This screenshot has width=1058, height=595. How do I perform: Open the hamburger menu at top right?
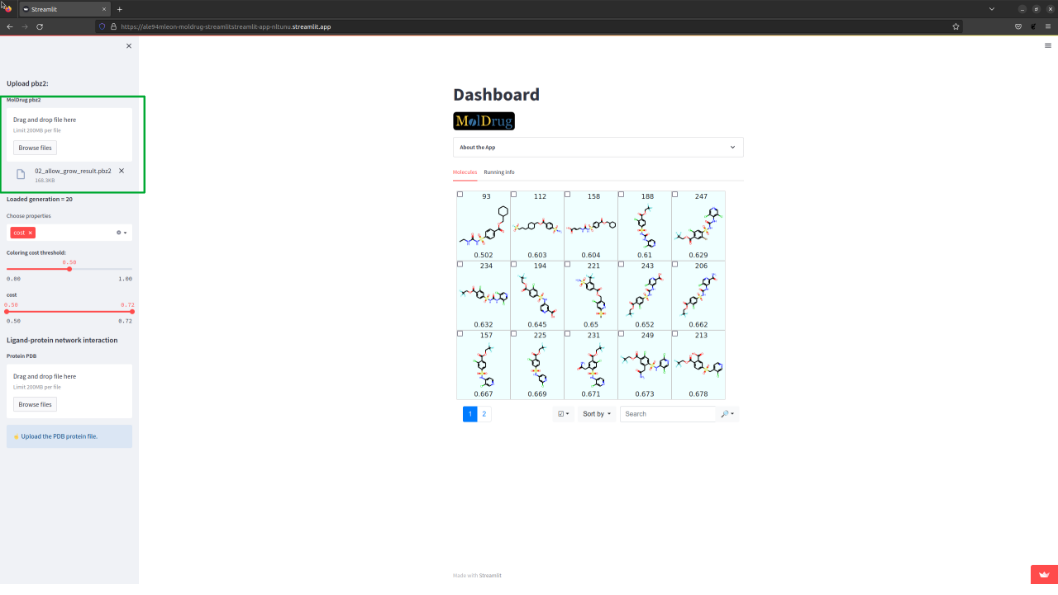pyautogui.click(x=1048, y=46)
